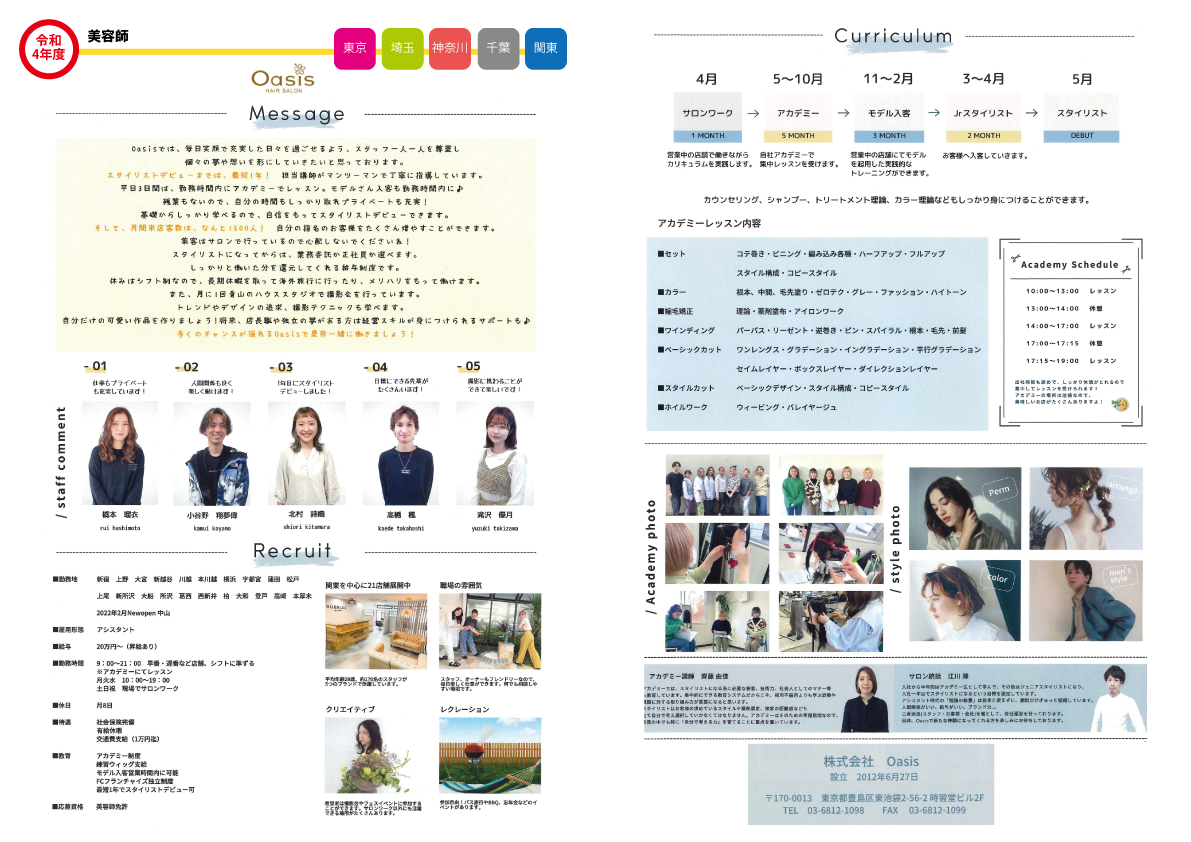Click the 株式会社 Oasis company name
This screenshot has width=1191, height=842.
click(x=871, y=761)
